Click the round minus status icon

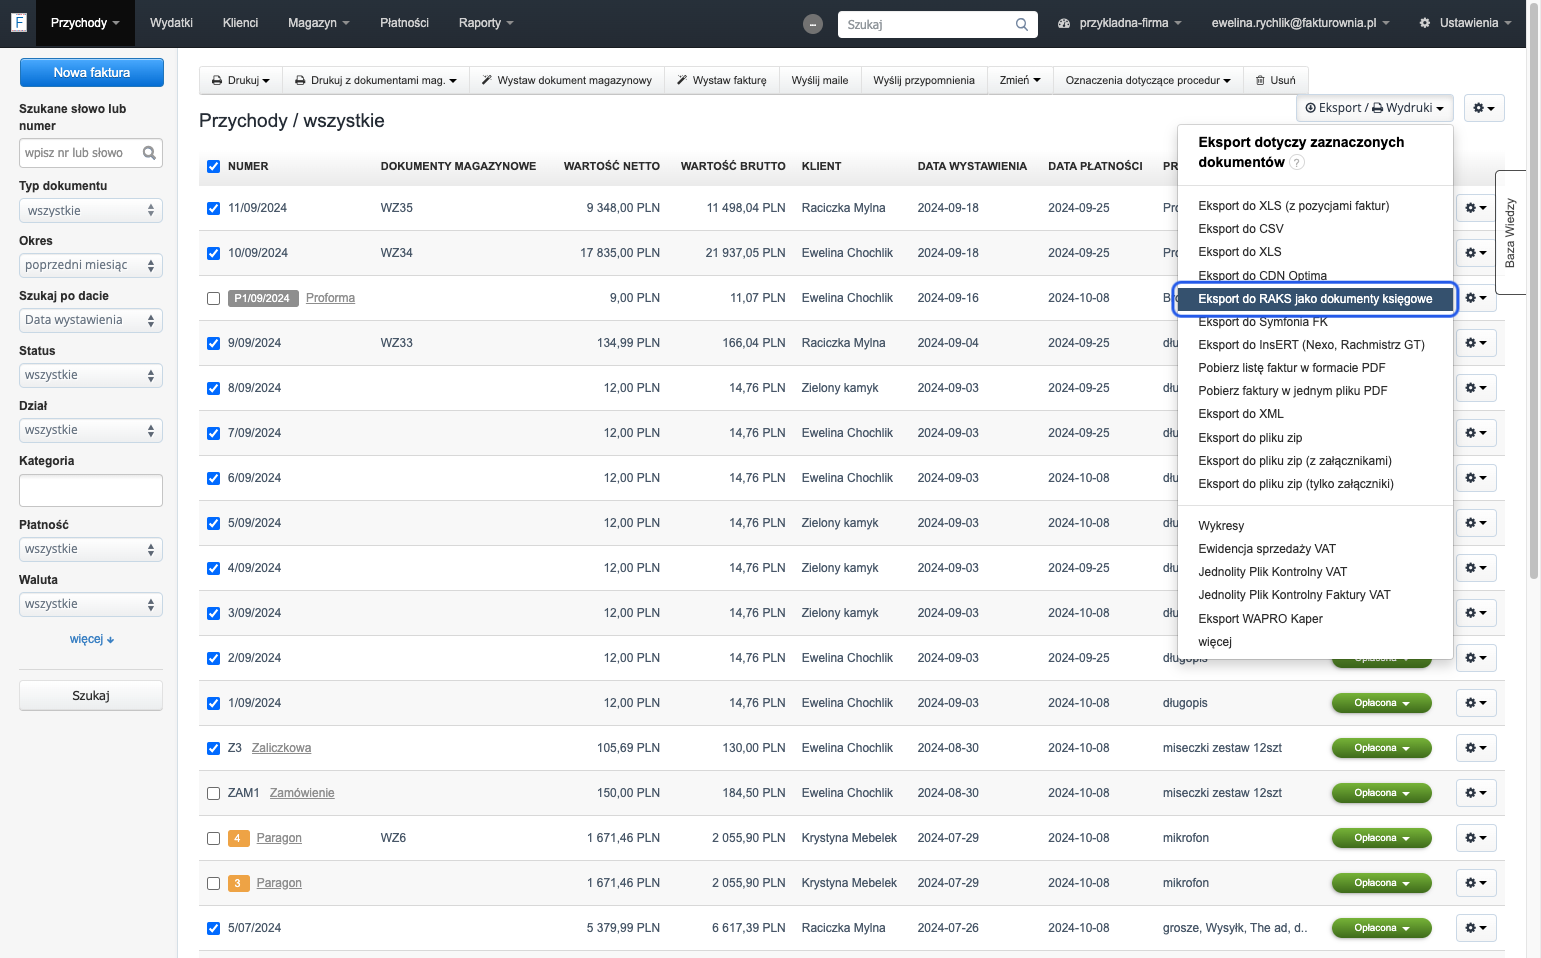tap(813, 24)
